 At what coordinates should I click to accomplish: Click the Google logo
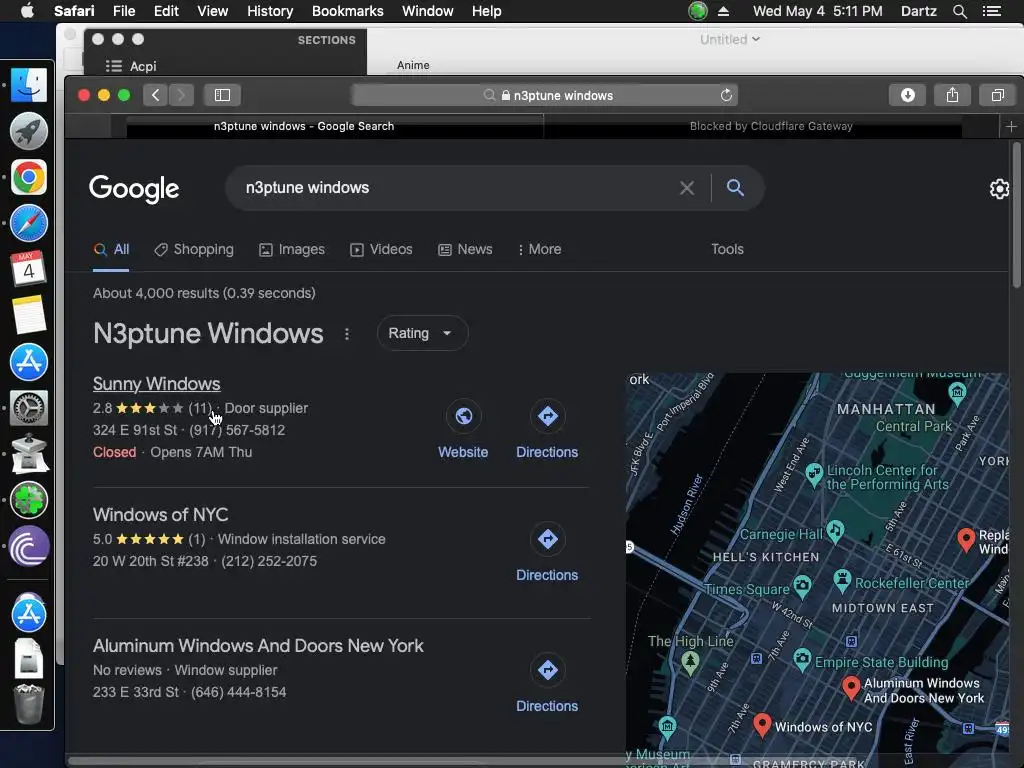pyautogui.click(x=135, y=189)
